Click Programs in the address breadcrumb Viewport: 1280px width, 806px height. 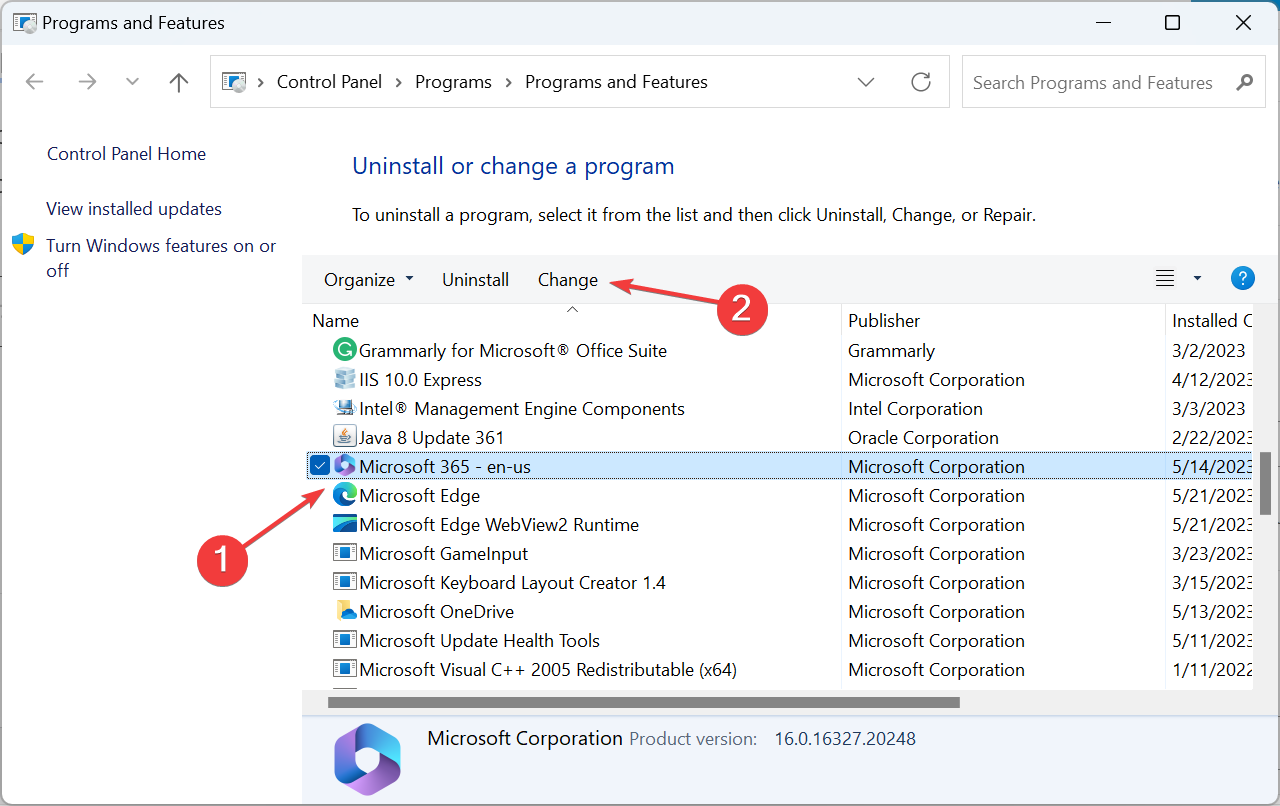453,82
